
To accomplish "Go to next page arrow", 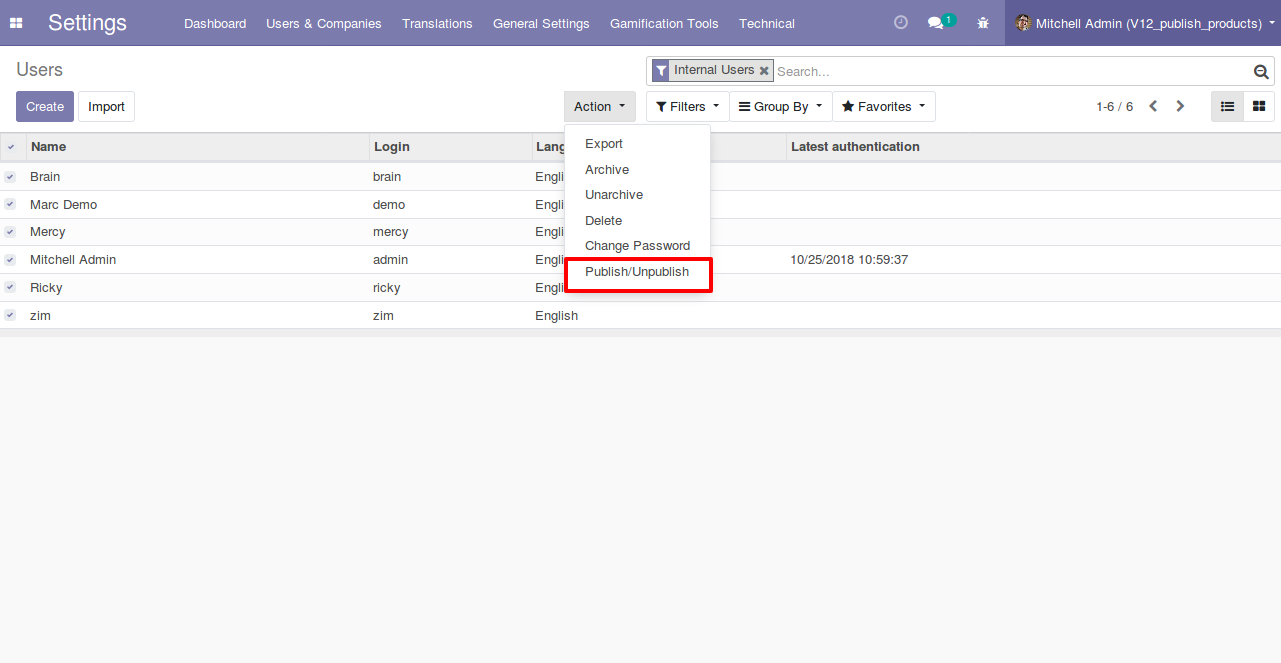I will point(1180,106).
